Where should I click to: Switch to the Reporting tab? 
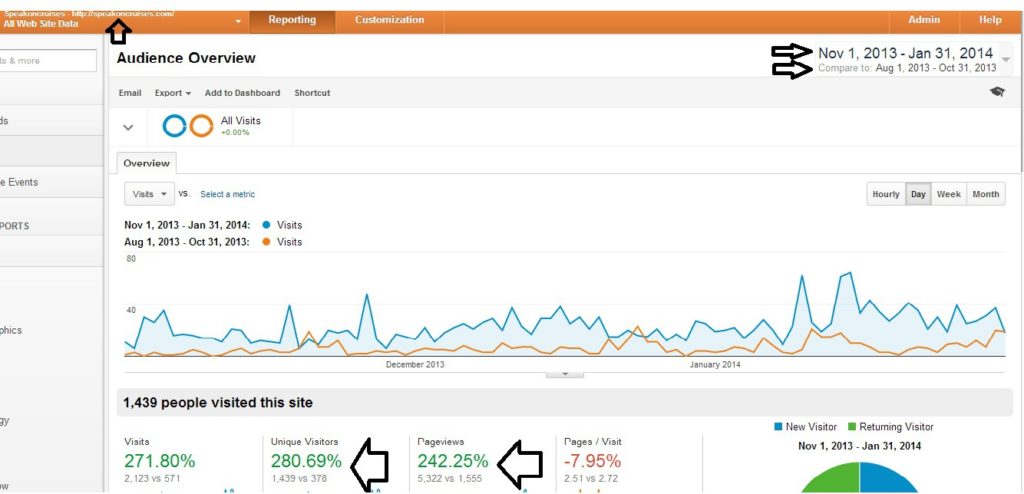292,20
